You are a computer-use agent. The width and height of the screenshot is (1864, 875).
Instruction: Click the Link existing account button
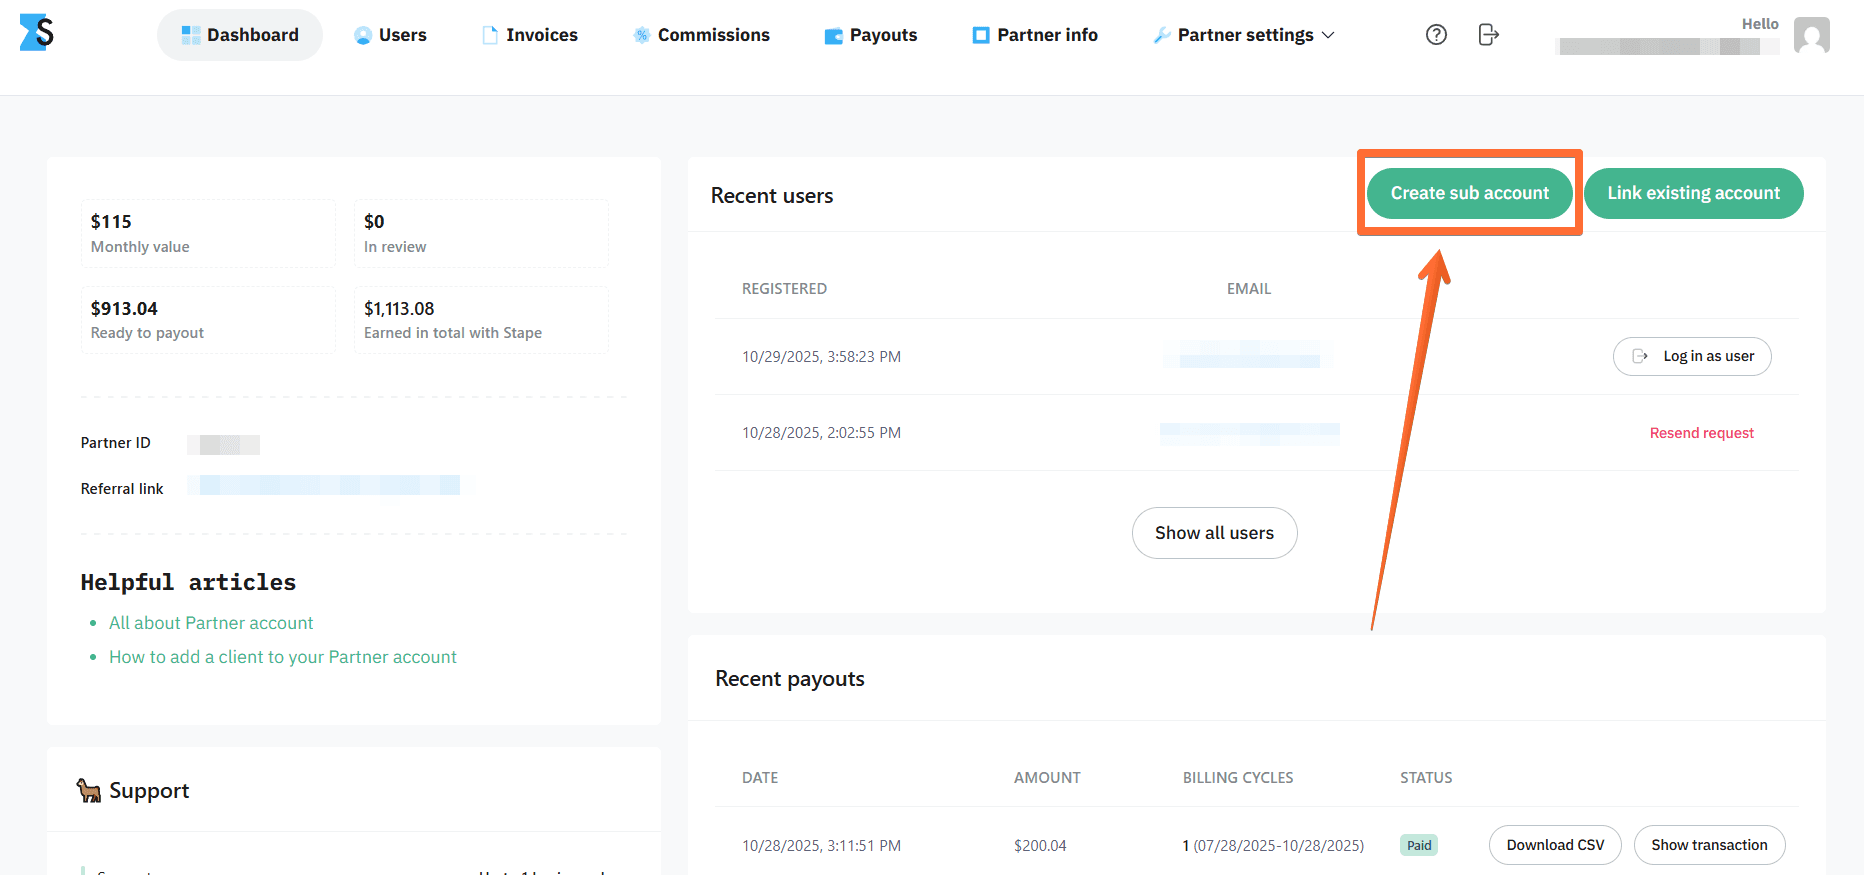1694,193
